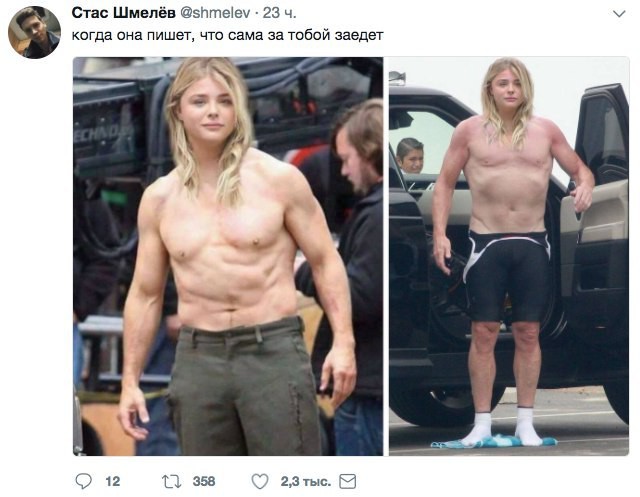Viewport: 640px width, 497px height.
Task: Reply to the tweet via speech bubble icon
Action: tap(84, 481)
